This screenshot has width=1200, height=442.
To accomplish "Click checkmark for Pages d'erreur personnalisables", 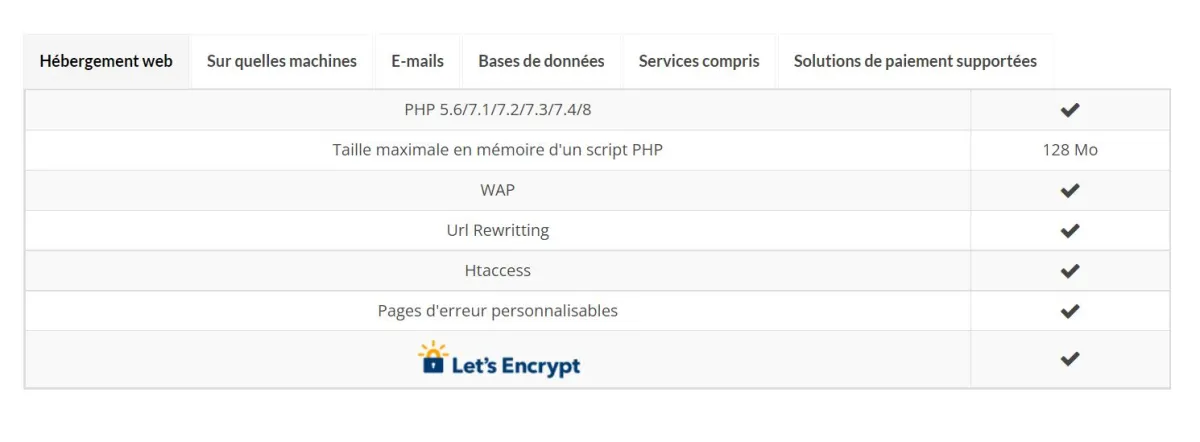I will pos(1069,311).
